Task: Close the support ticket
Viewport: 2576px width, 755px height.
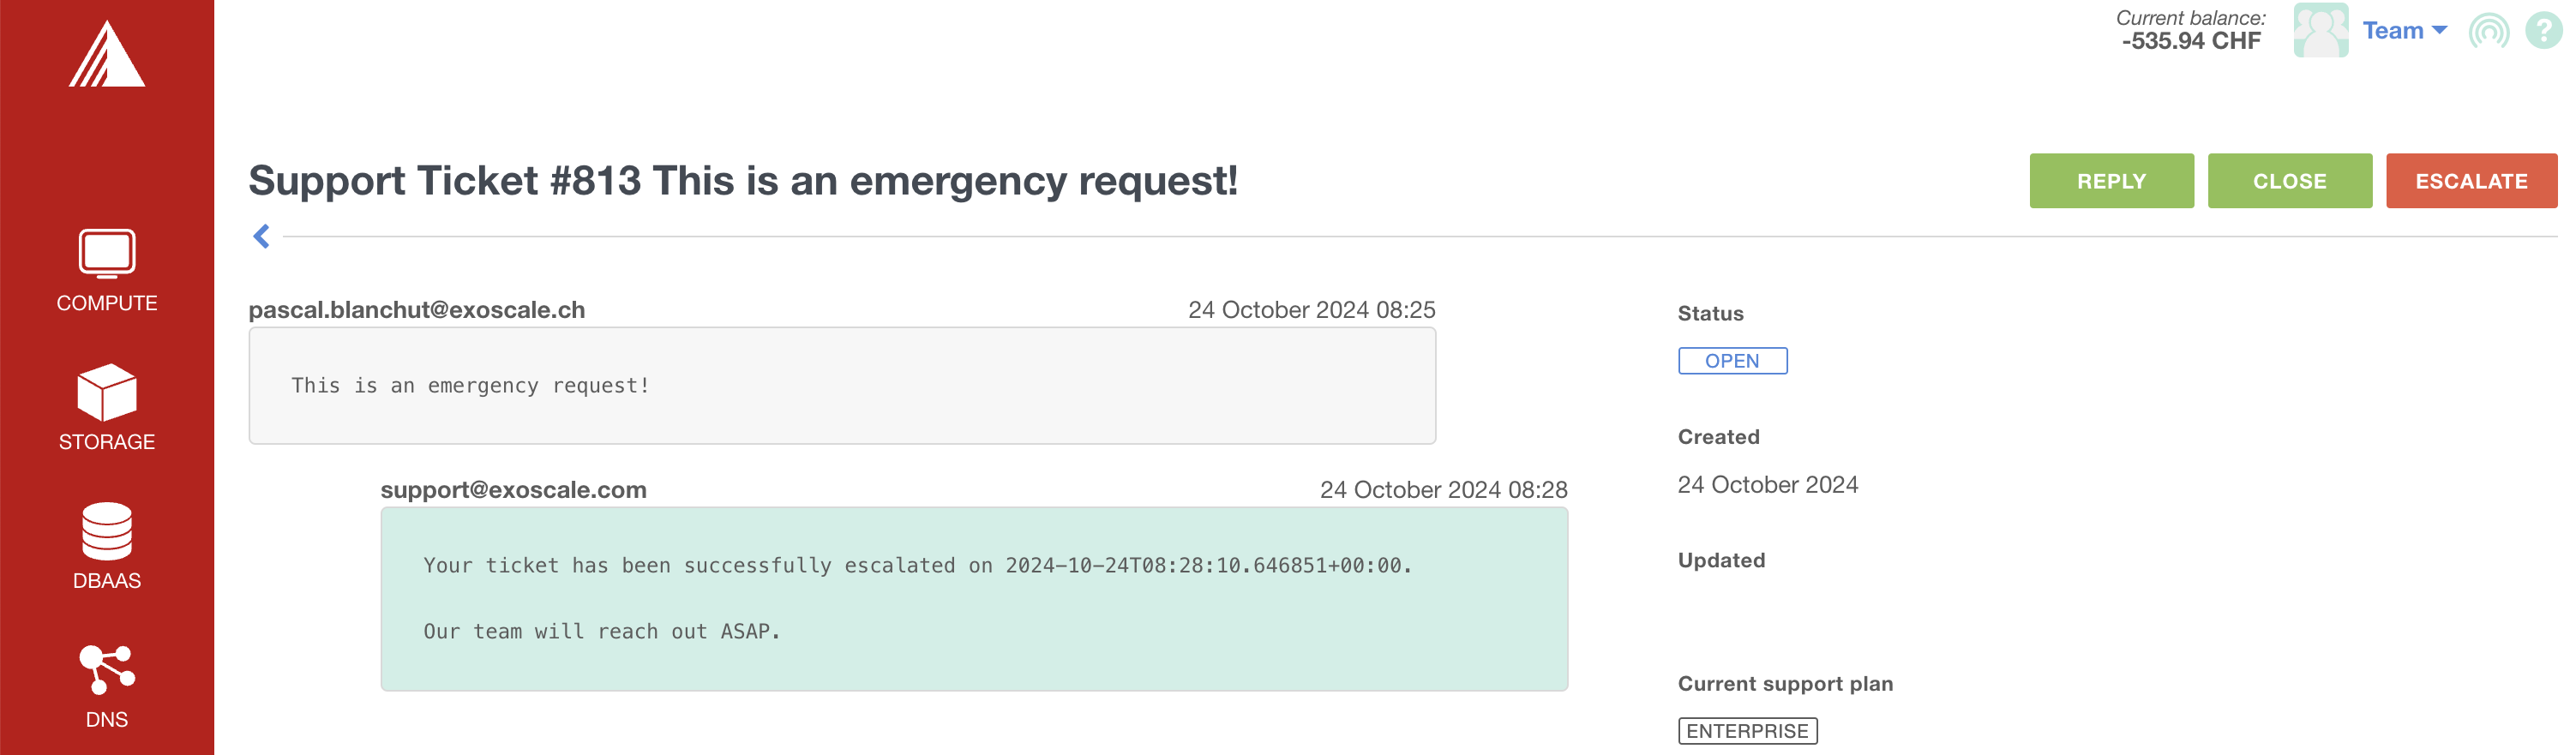Action: point(2289,181)
